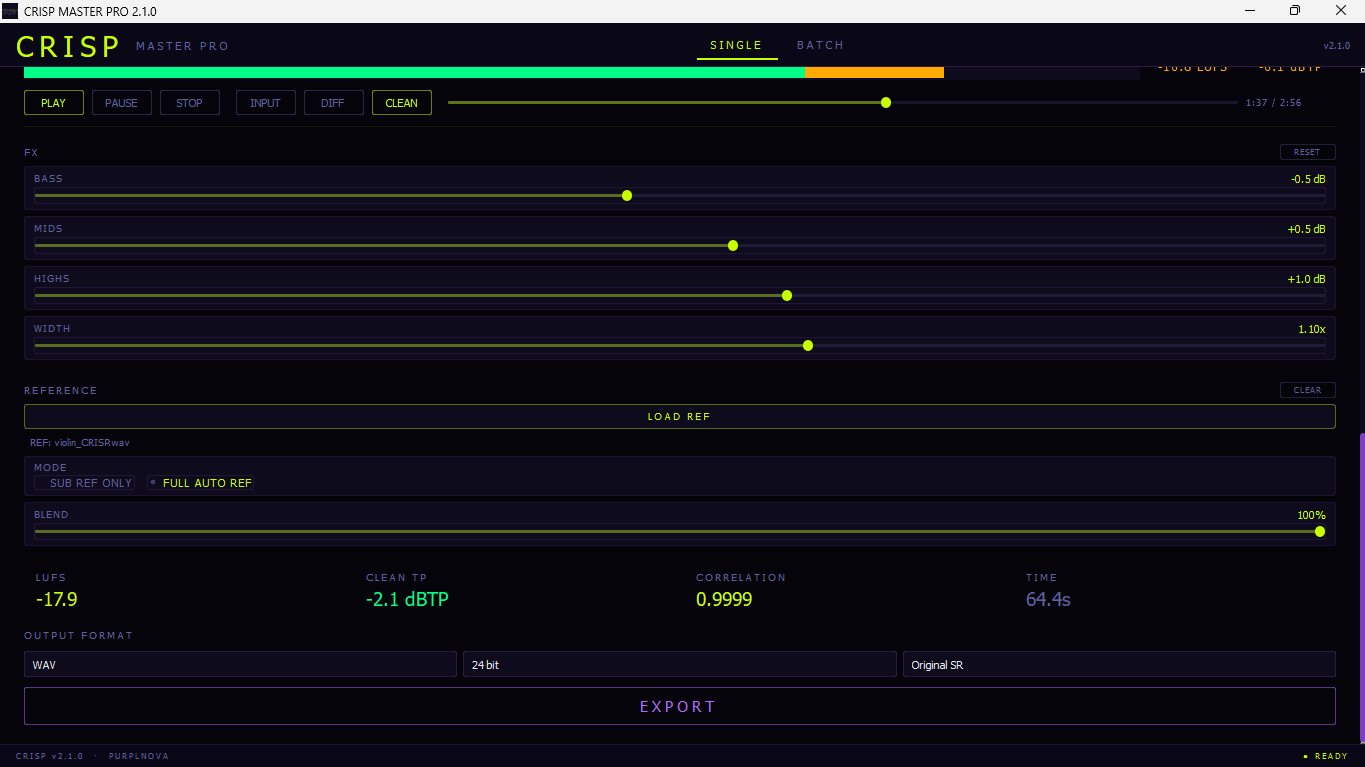This screenshot has height=767, width=1365.
Task: Open the WAV output format dropdown
Action: (240, 664)
